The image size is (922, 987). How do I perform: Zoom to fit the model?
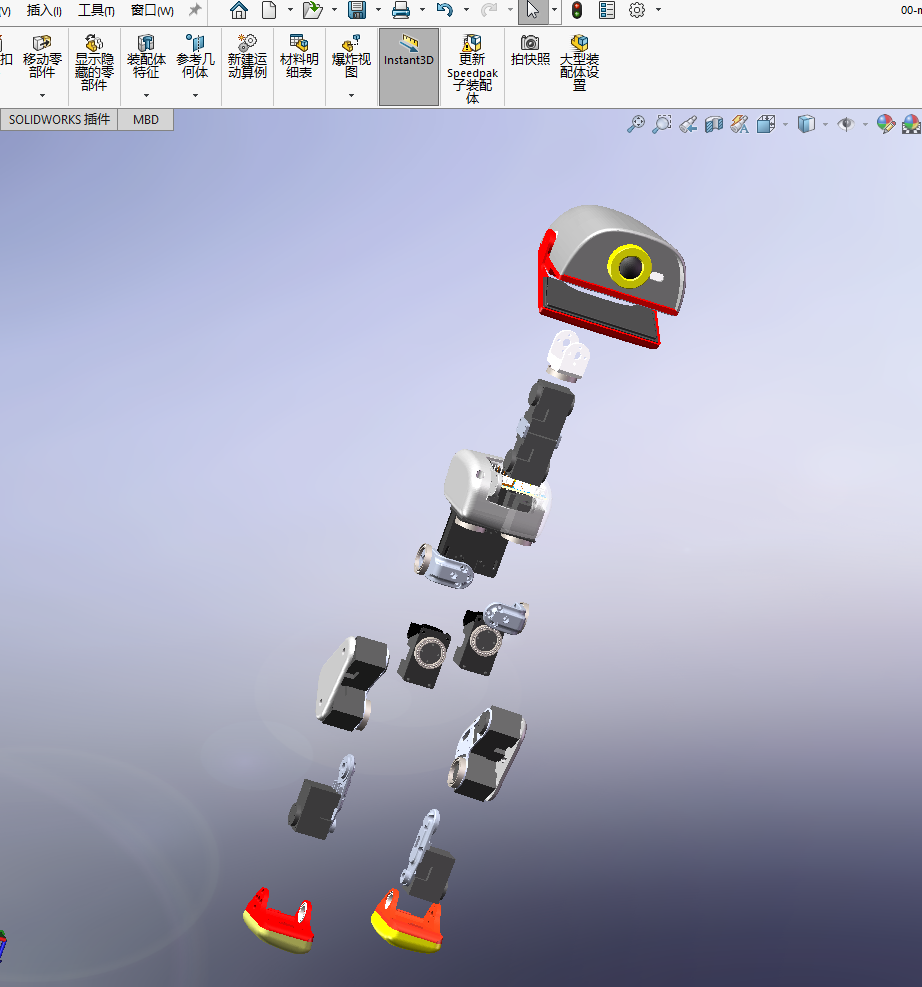636,124
